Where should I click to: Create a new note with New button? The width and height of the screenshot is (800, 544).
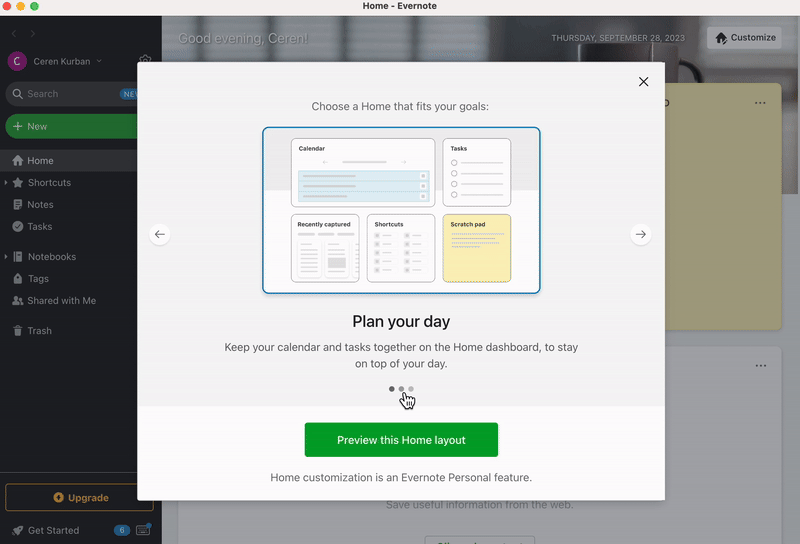71,126
